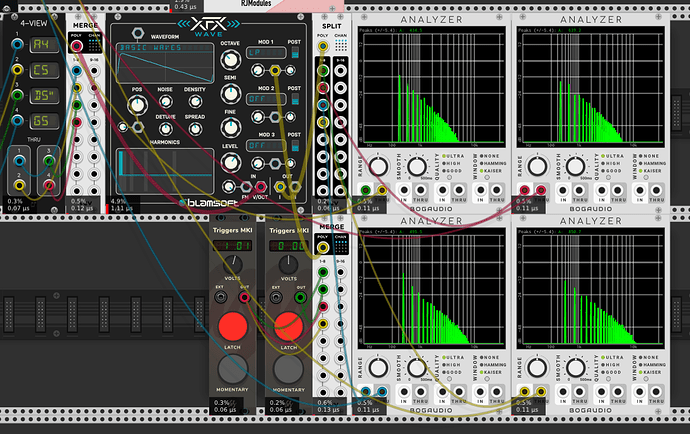The width and height of the screenshot is (690, 434).
Task: Toggle QUALITY switch on green-cabled Analyzer
Action: pyautogui.click(x=449, y=177)
